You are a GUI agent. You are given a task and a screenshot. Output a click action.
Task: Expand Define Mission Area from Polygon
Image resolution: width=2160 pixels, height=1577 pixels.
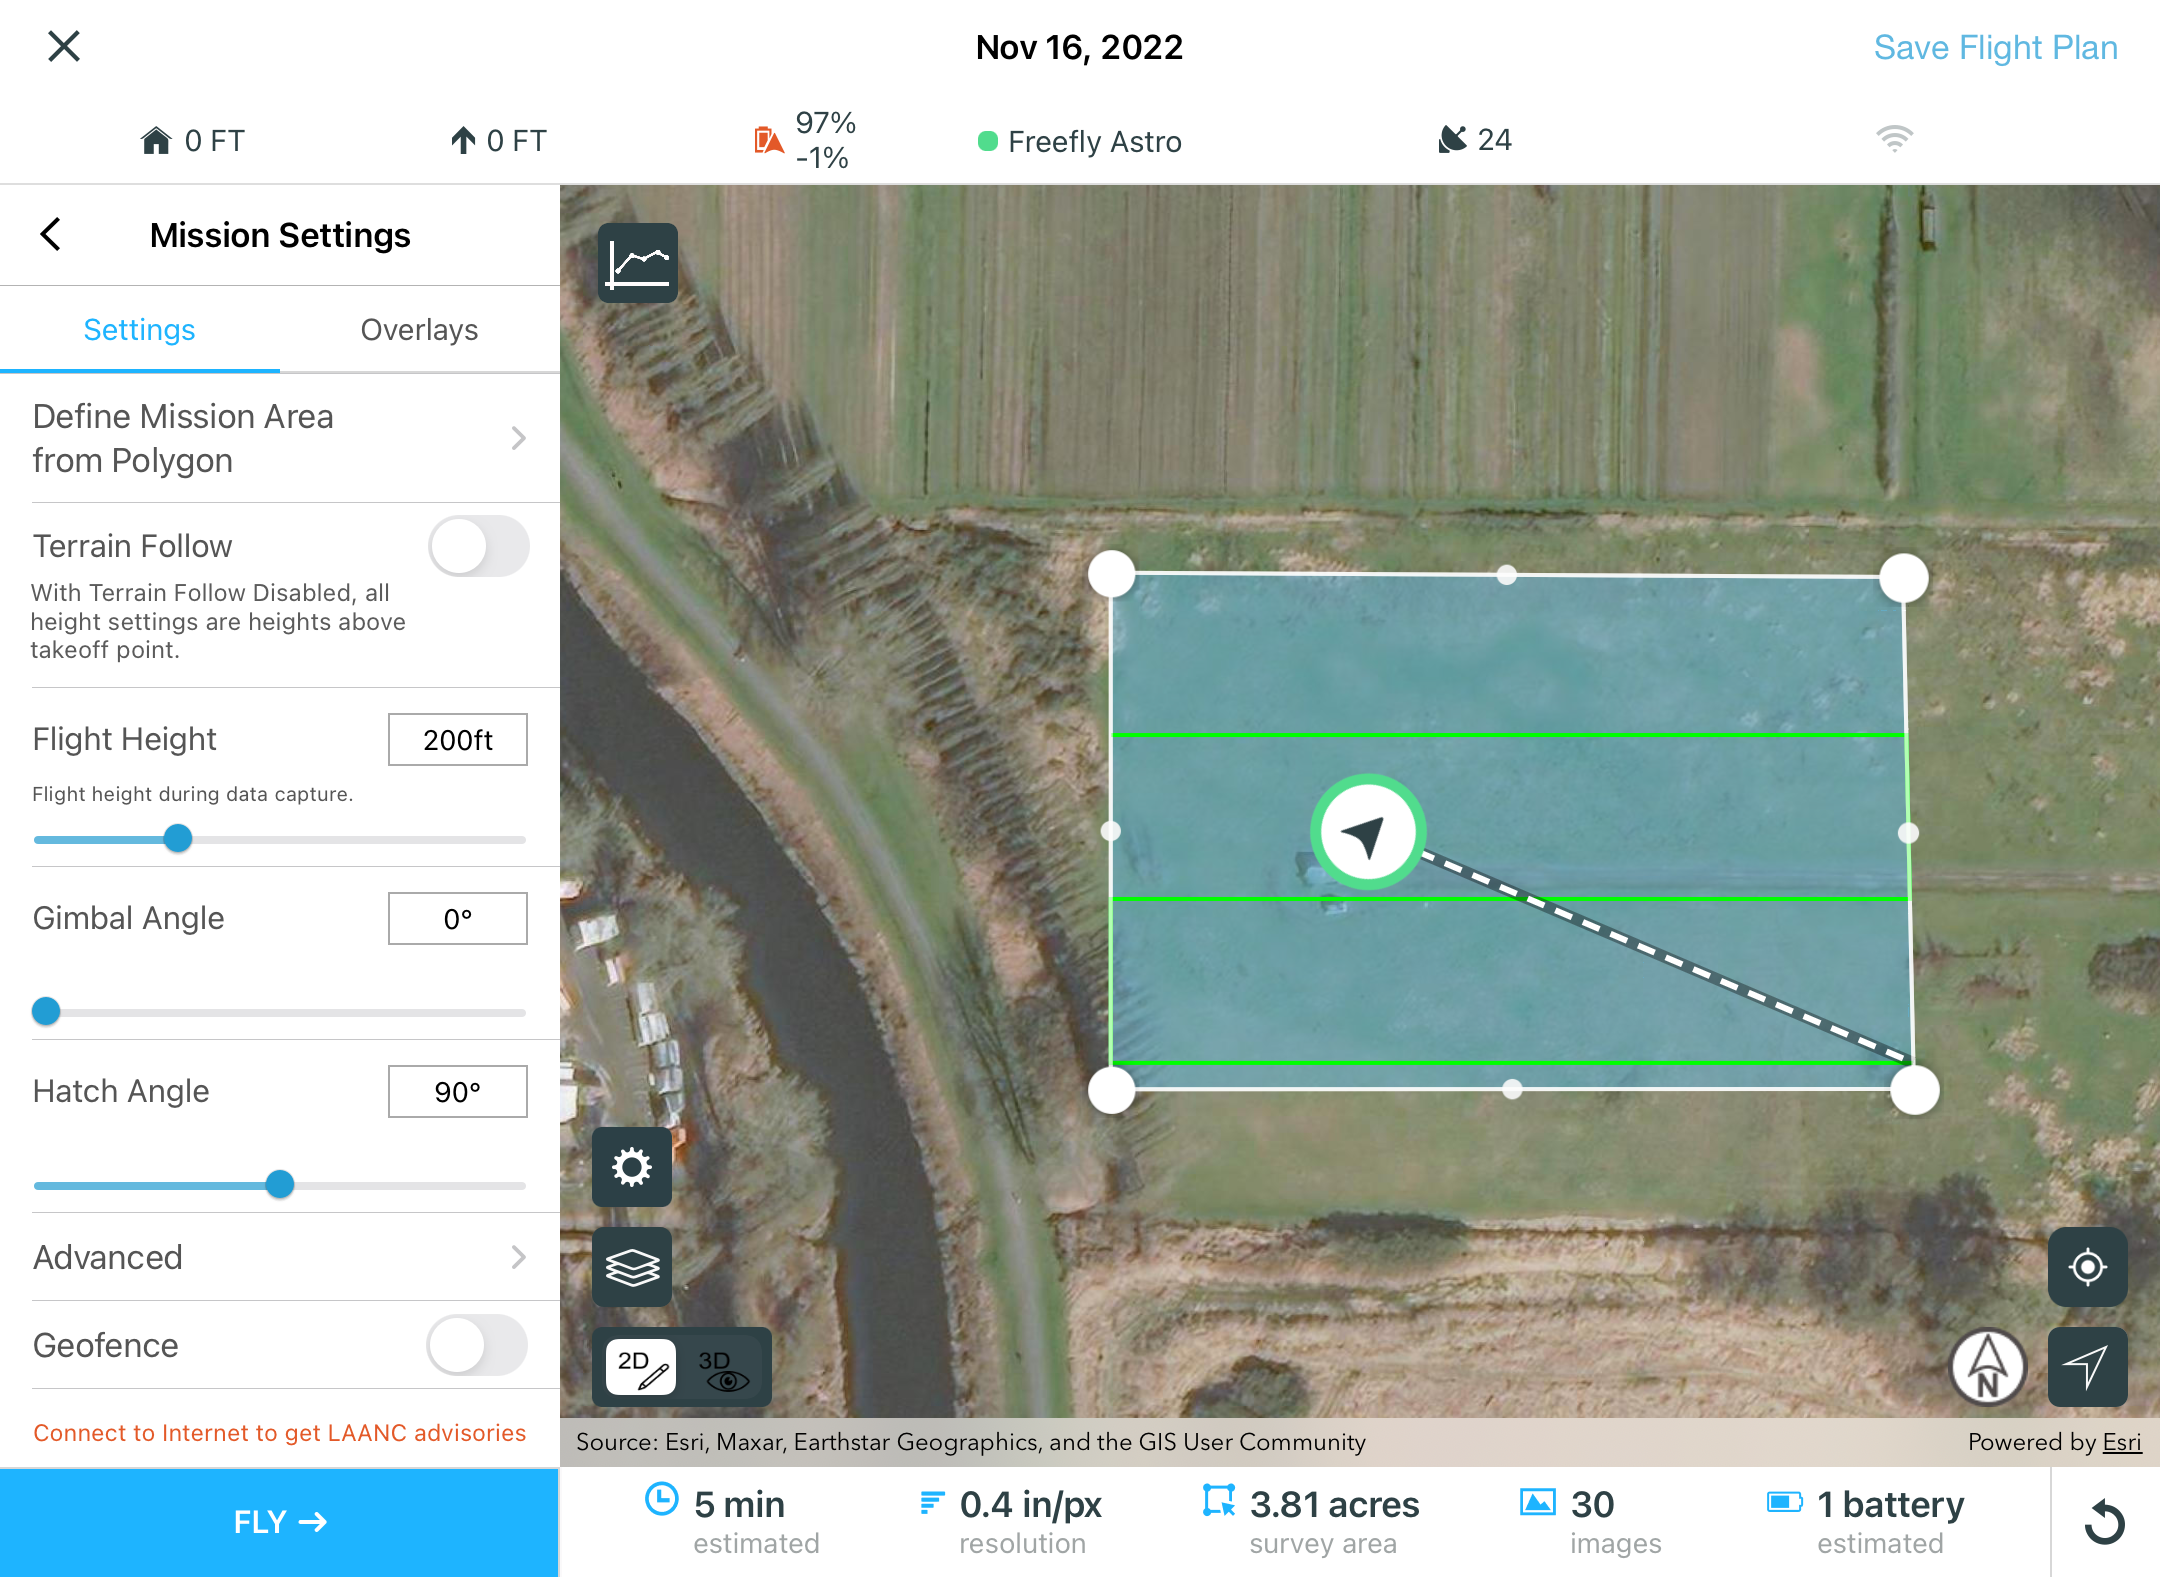(x=280, y=438)
